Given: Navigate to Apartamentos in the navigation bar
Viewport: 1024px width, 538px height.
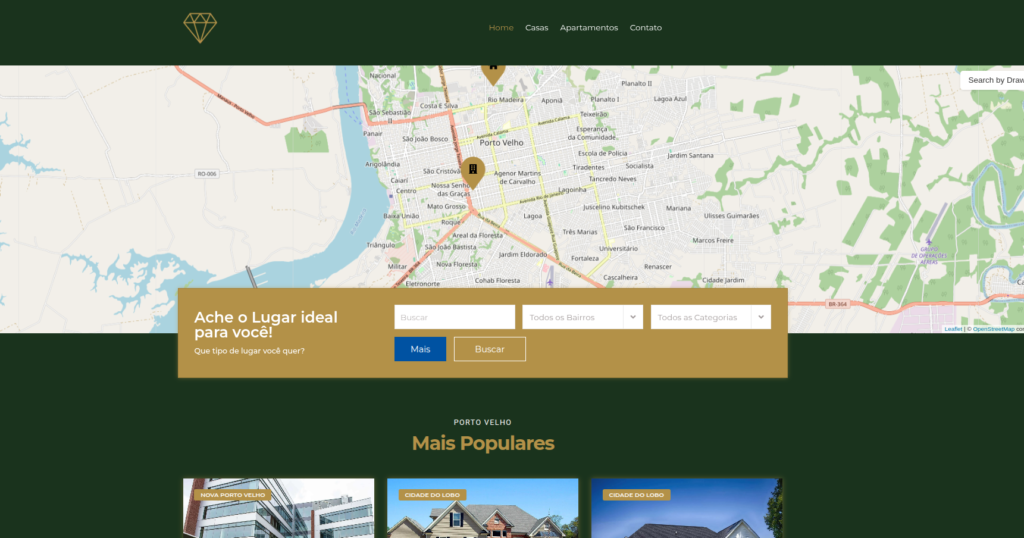Looking at the screenshot, I should (x=589, y=28).
